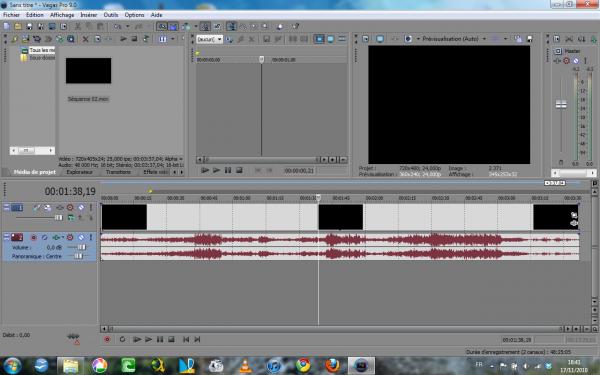Click the arrow to show more docked tabs
This screenshot has width=600, height=375.
click(181, 172)
